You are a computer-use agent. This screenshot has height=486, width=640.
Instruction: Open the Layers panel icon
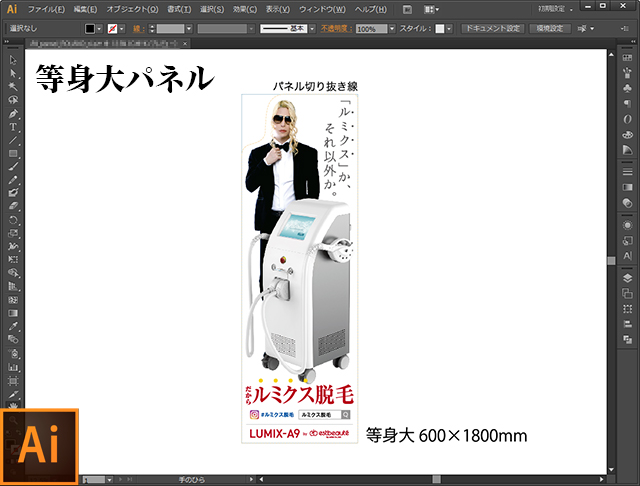click(x=627, y=278)
